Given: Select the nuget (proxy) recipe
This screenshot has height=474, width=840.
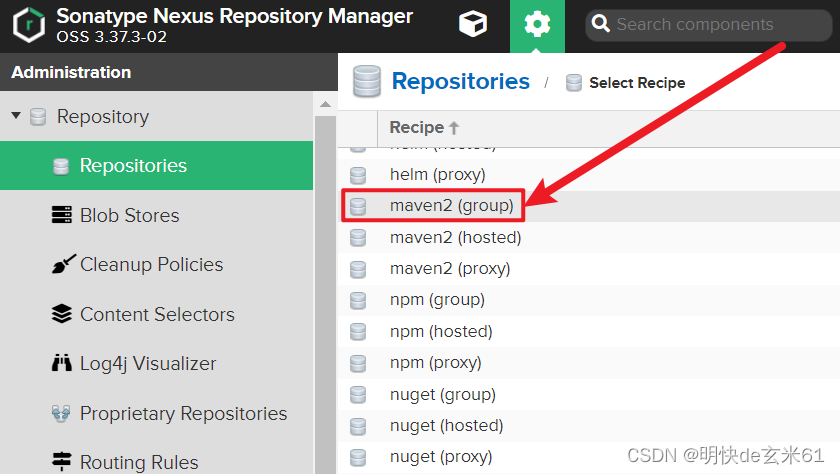Looking at the screenshot, I should pos(589,457).
